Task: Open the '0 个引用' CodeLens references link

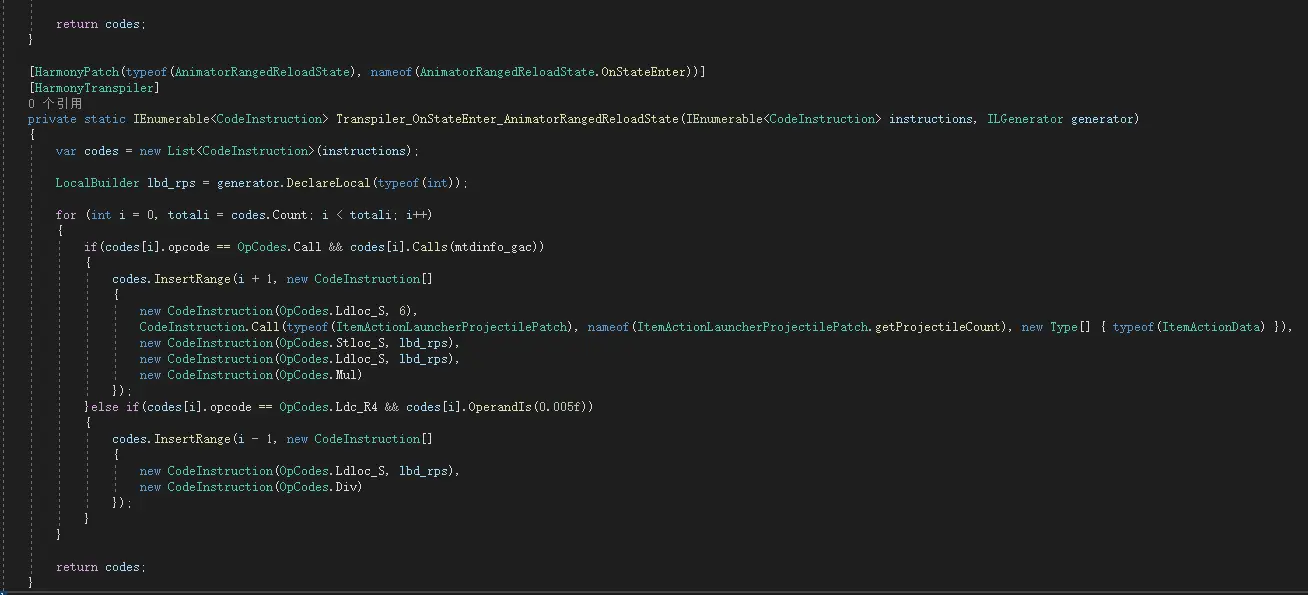Action: pyautogui.click(x=55, y=103)
